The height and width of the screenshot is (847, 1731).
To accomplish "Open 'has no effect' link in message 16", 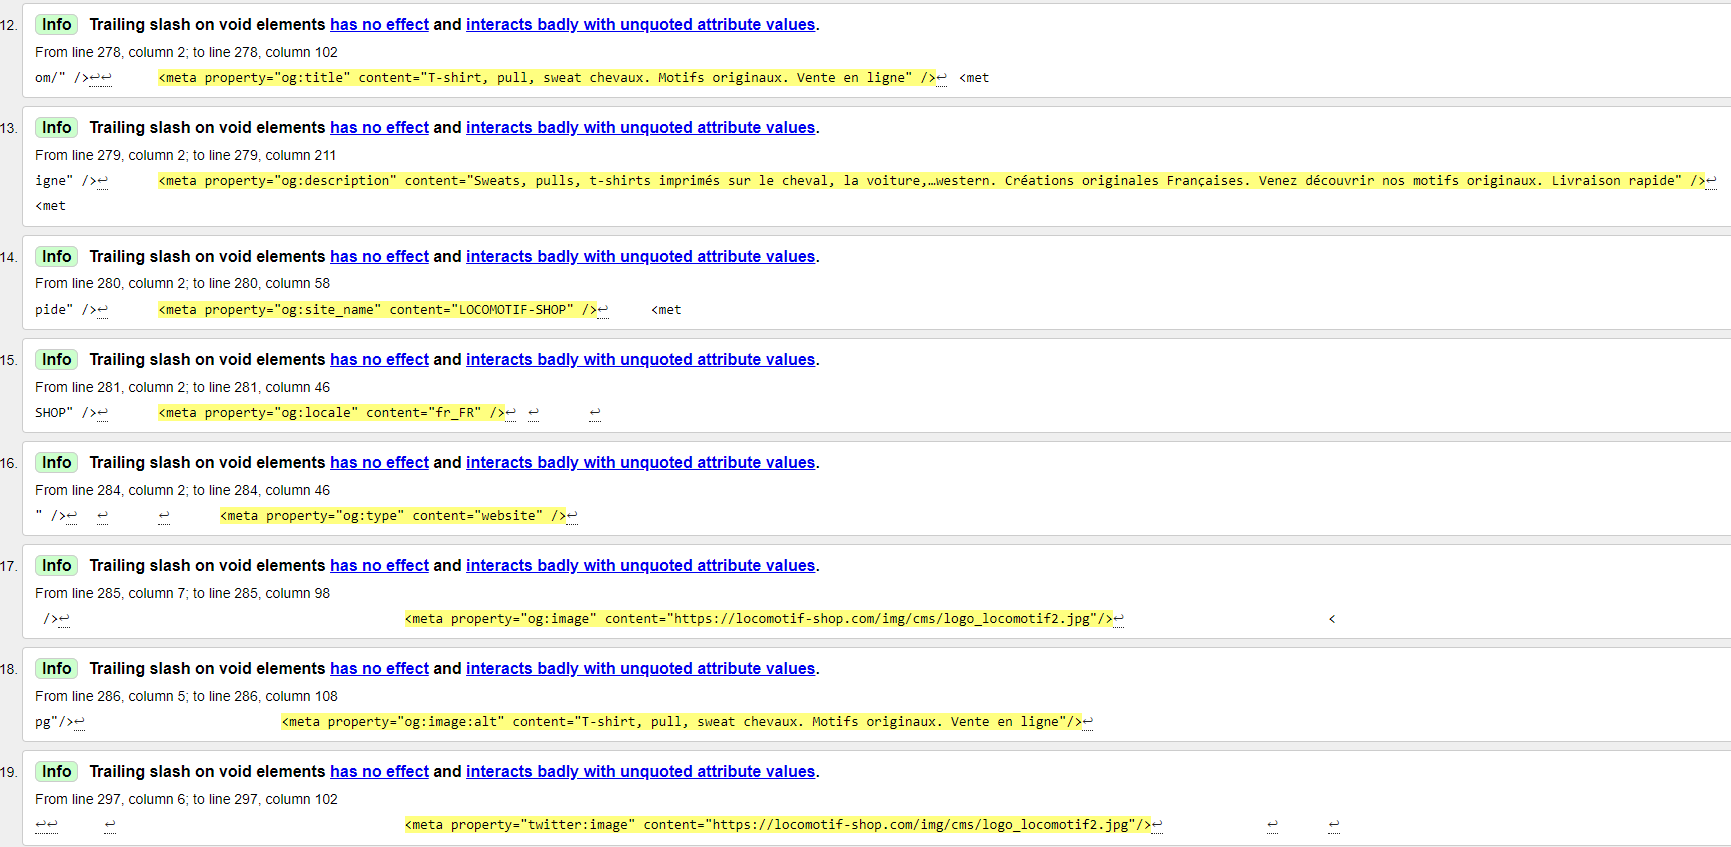I will (379, 462).
